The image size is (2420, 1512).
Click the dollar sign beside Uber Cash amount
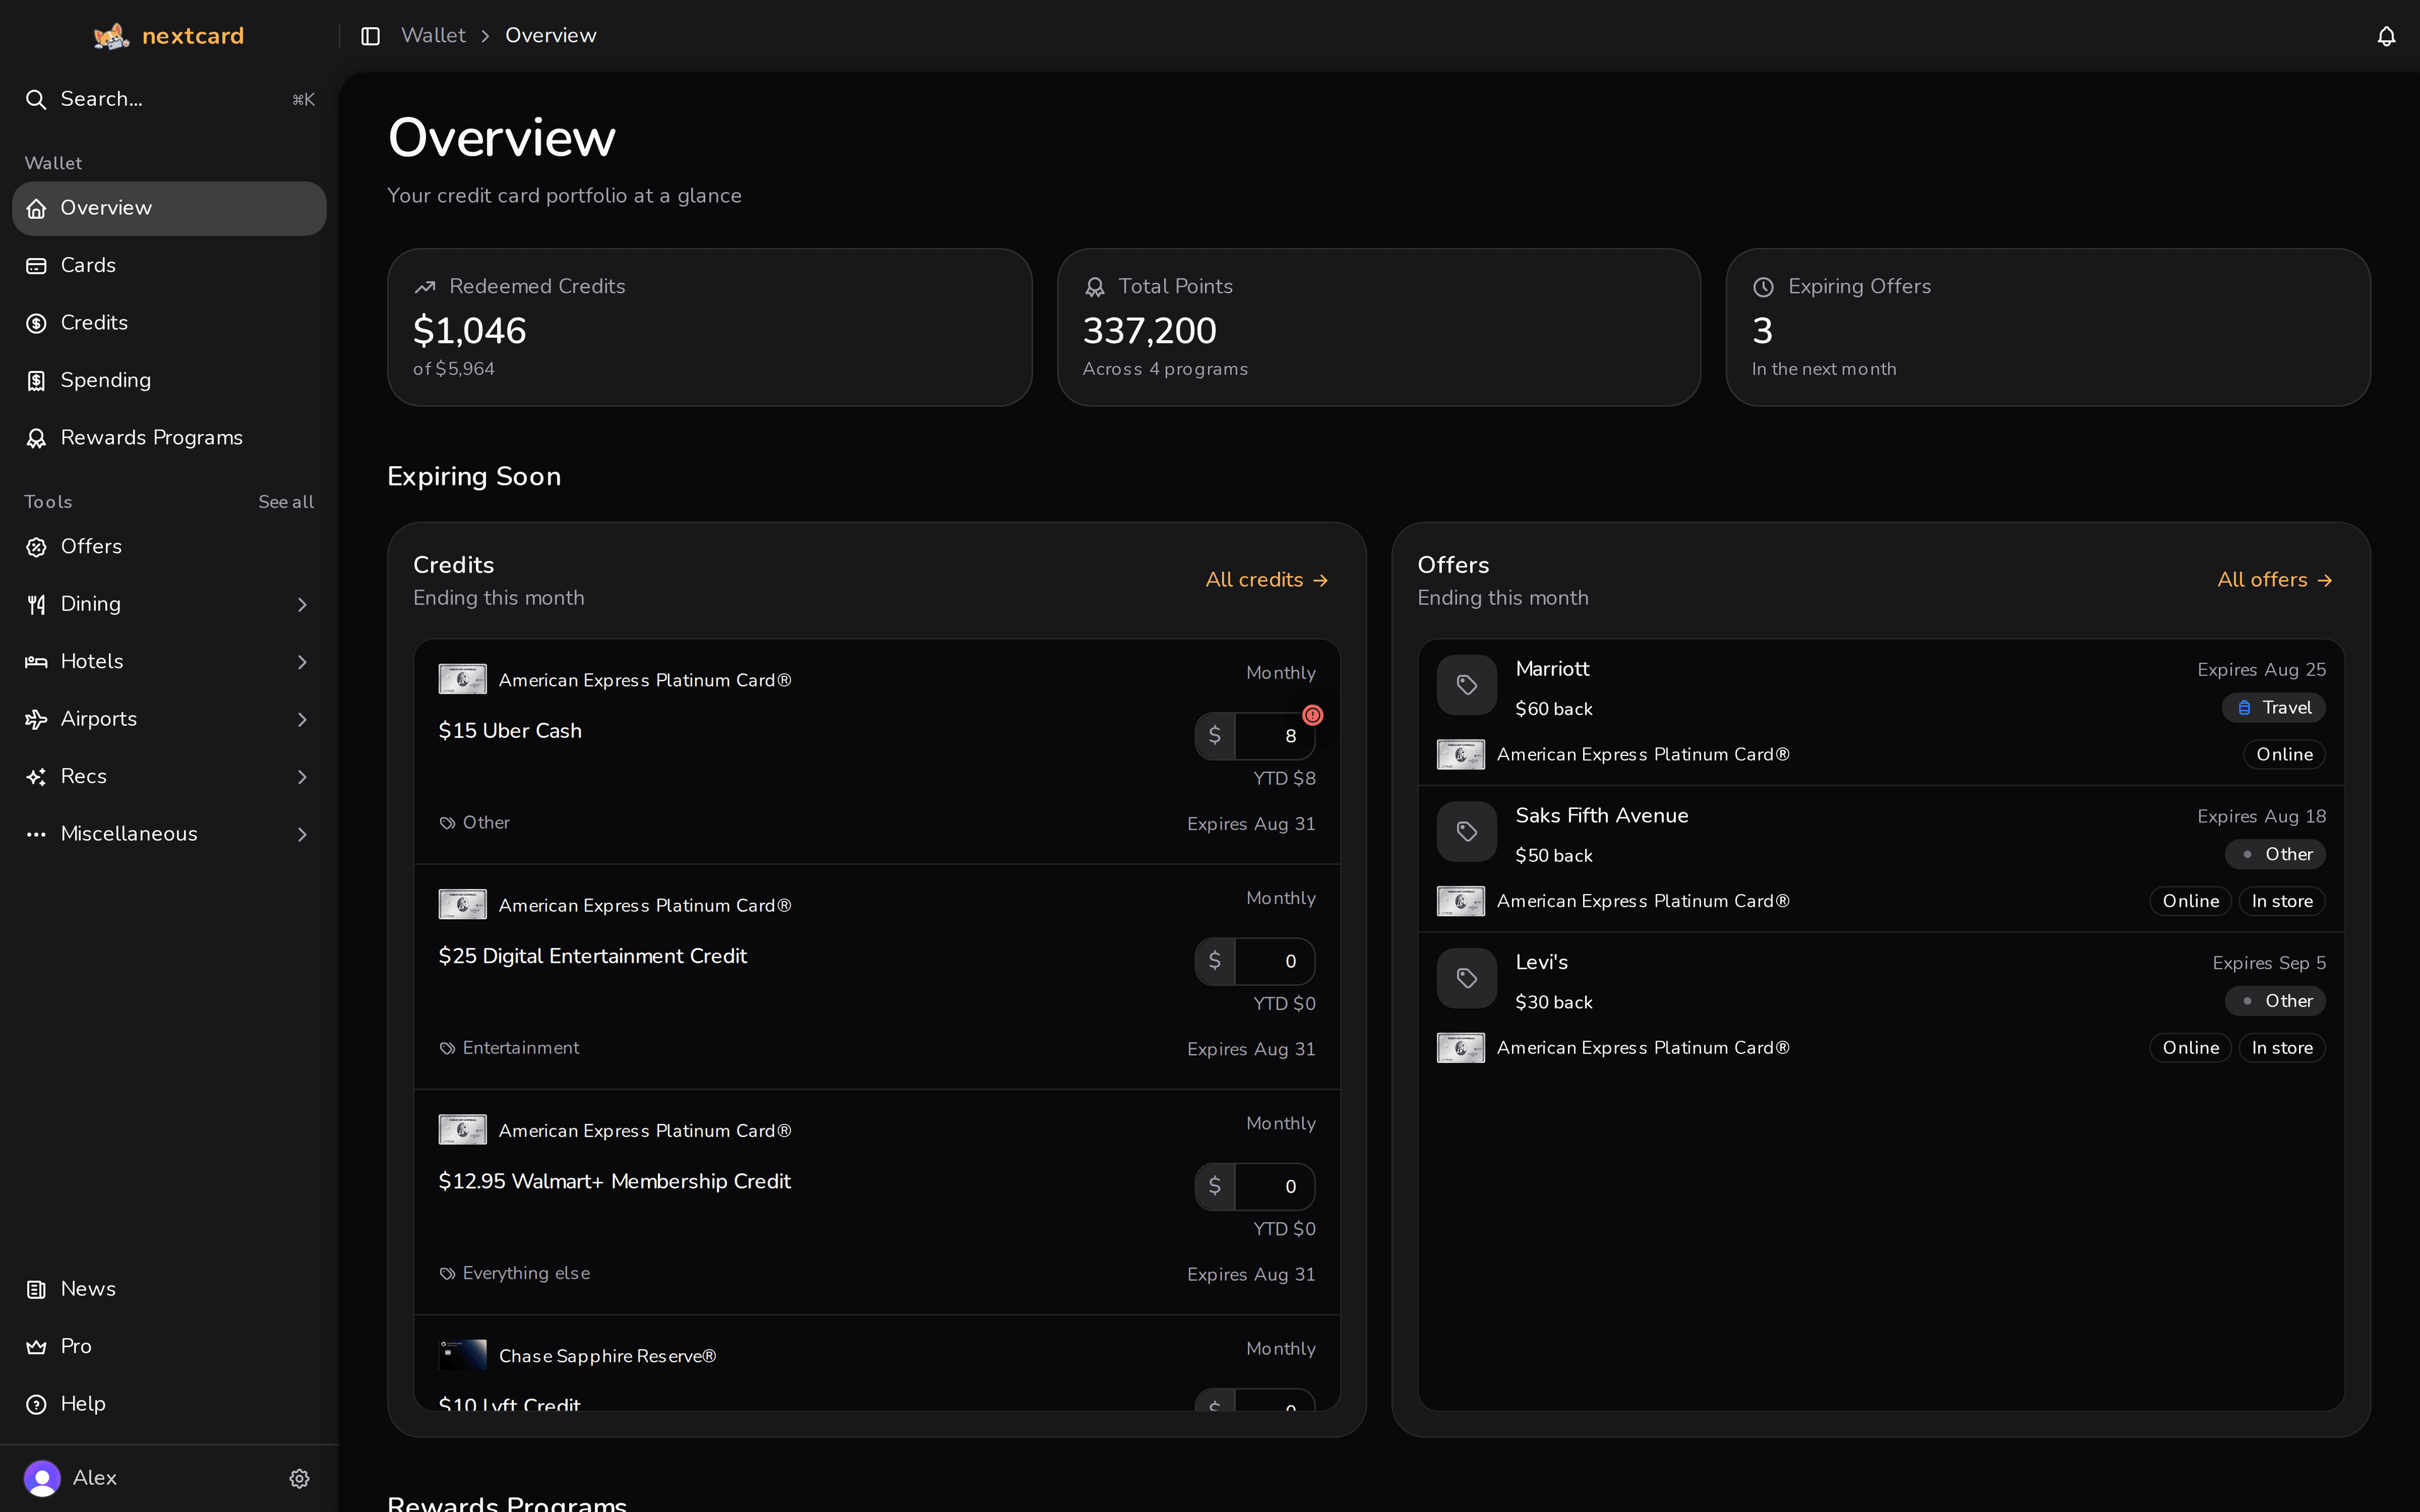click(x=1215, y=736)
